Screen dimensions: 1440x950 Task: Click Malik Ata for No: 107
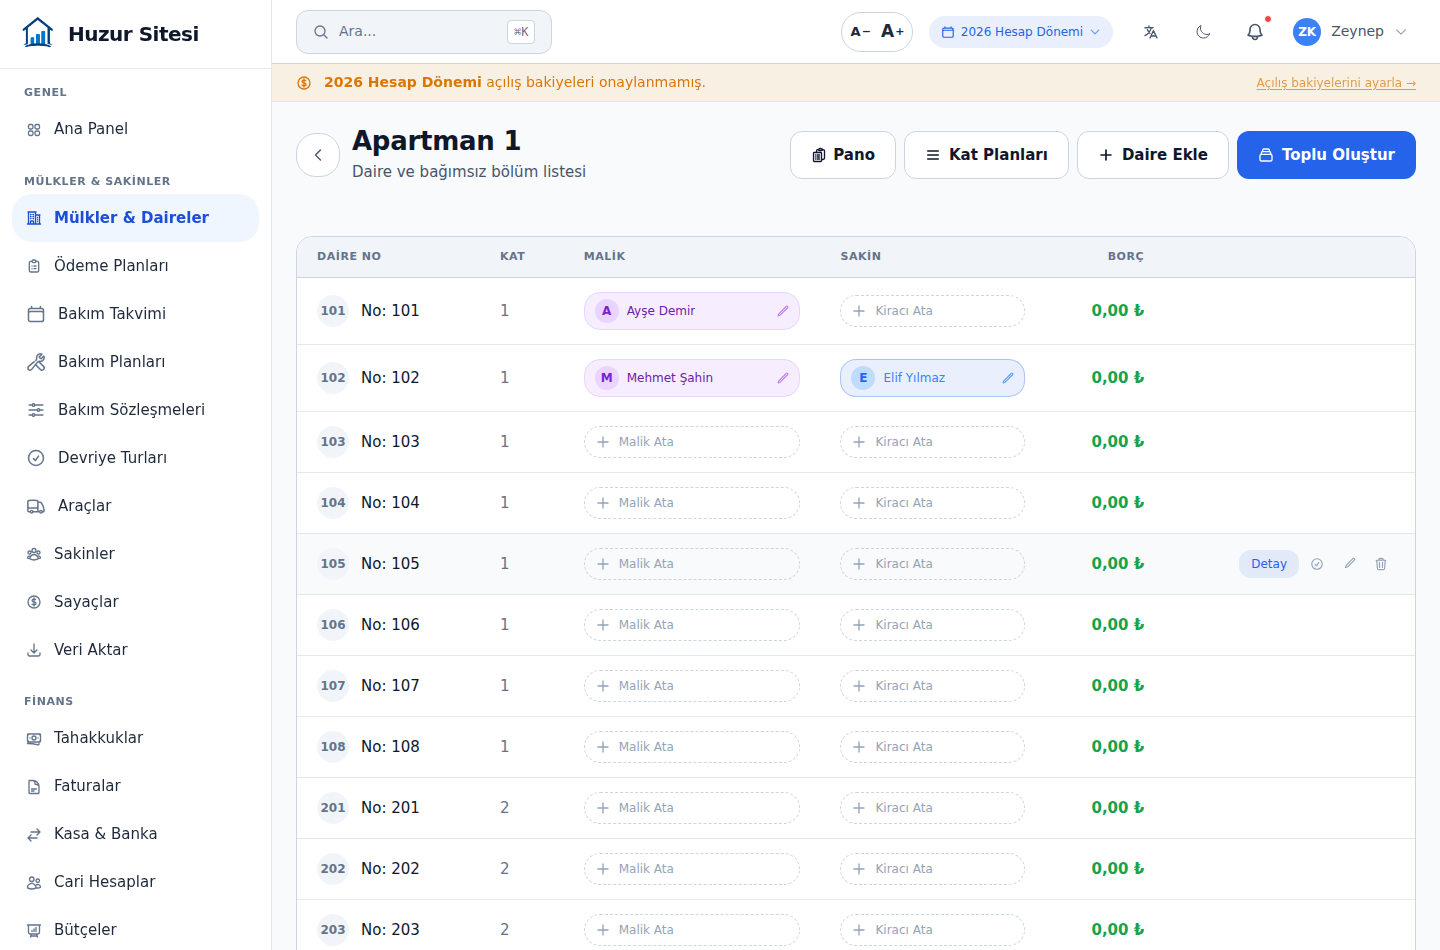[x=692, y=686]
